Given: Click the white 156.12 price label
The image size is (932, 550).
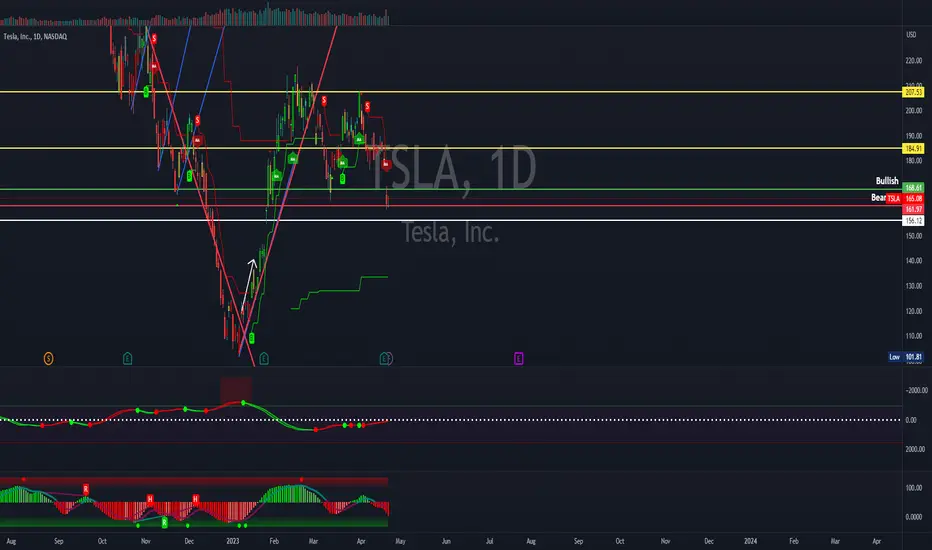Looking at the screenshot, I should pyautogui.click(x=914, y=221).
